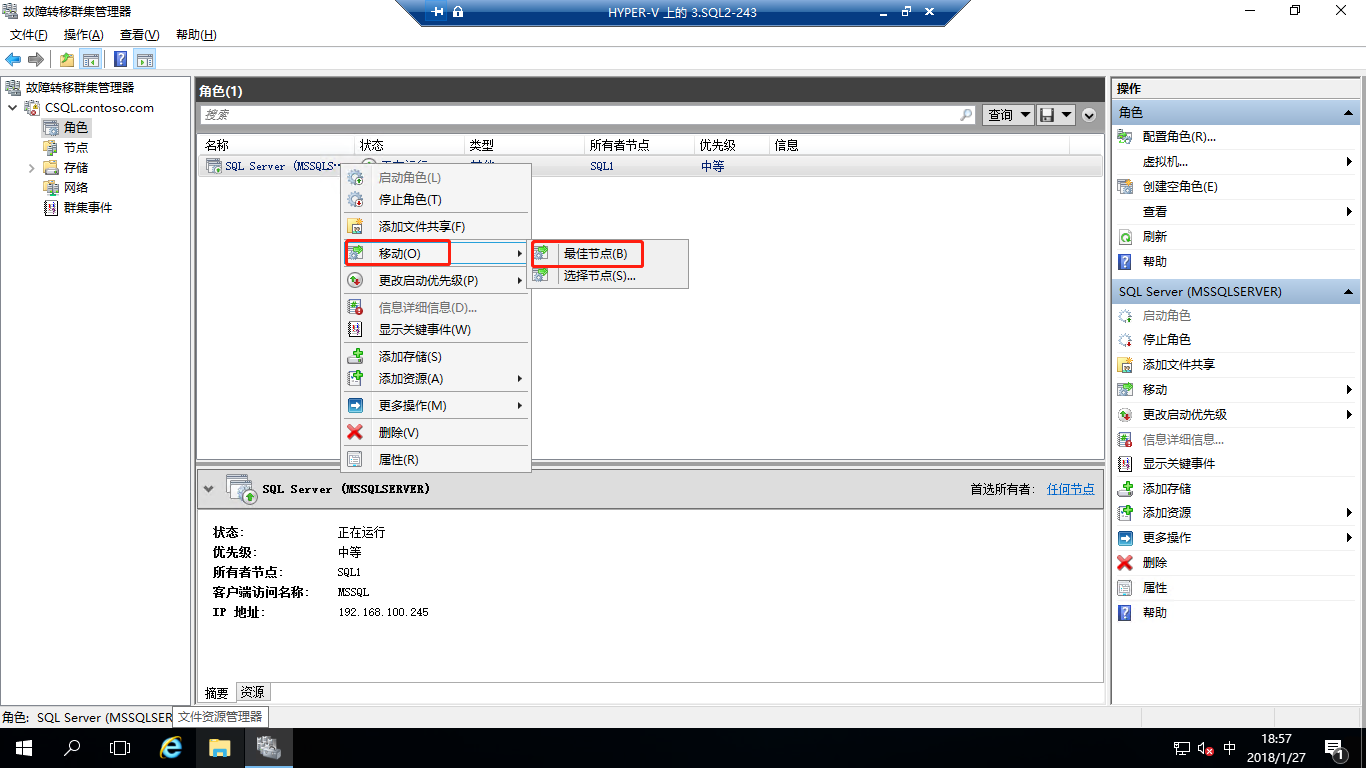Click the back arrow toolbar icon
This screenshot has width=1366, height=768.
(13, 59)
